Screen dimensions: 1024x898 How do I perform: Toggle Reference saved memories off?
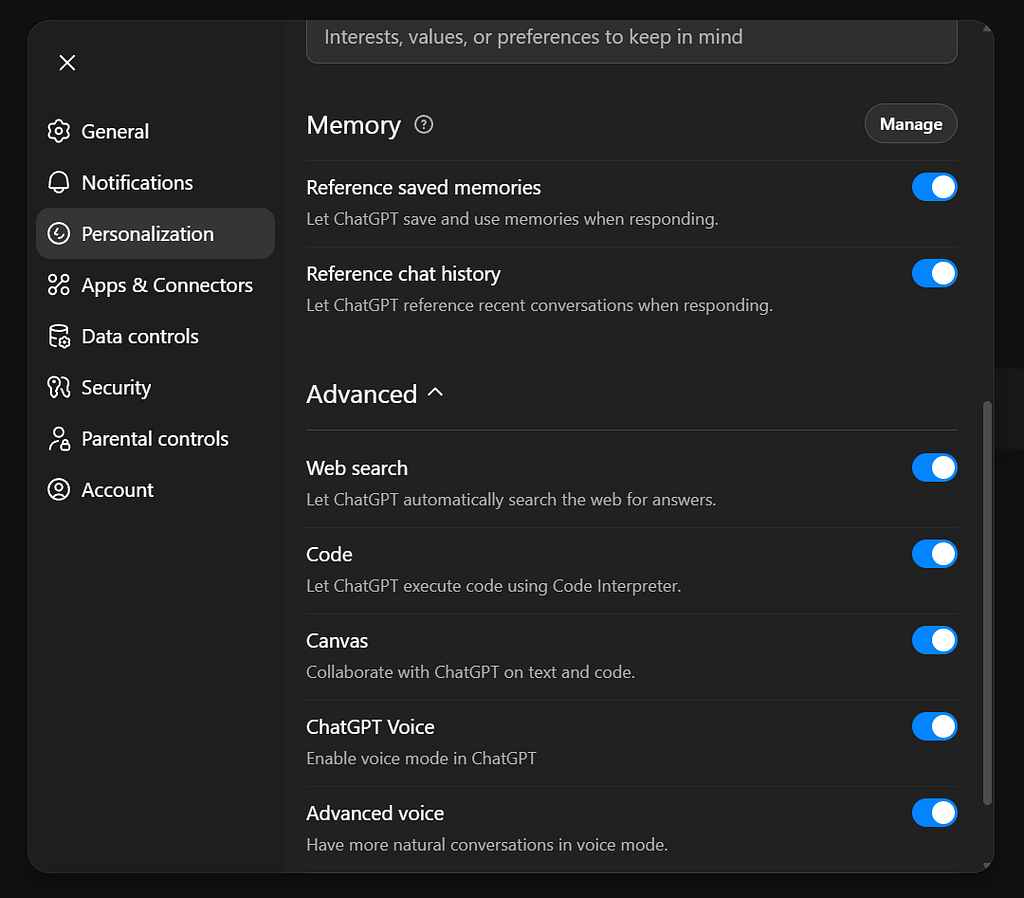point(935,187)
